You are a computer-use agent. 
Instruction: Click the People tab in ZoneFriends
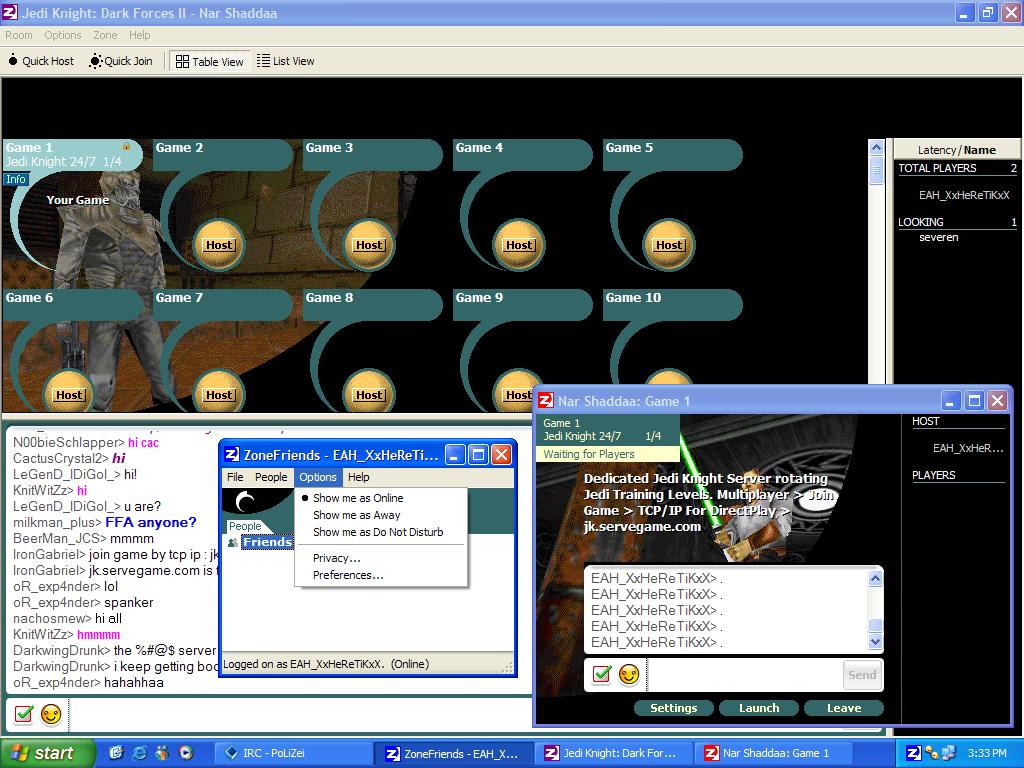245,526
